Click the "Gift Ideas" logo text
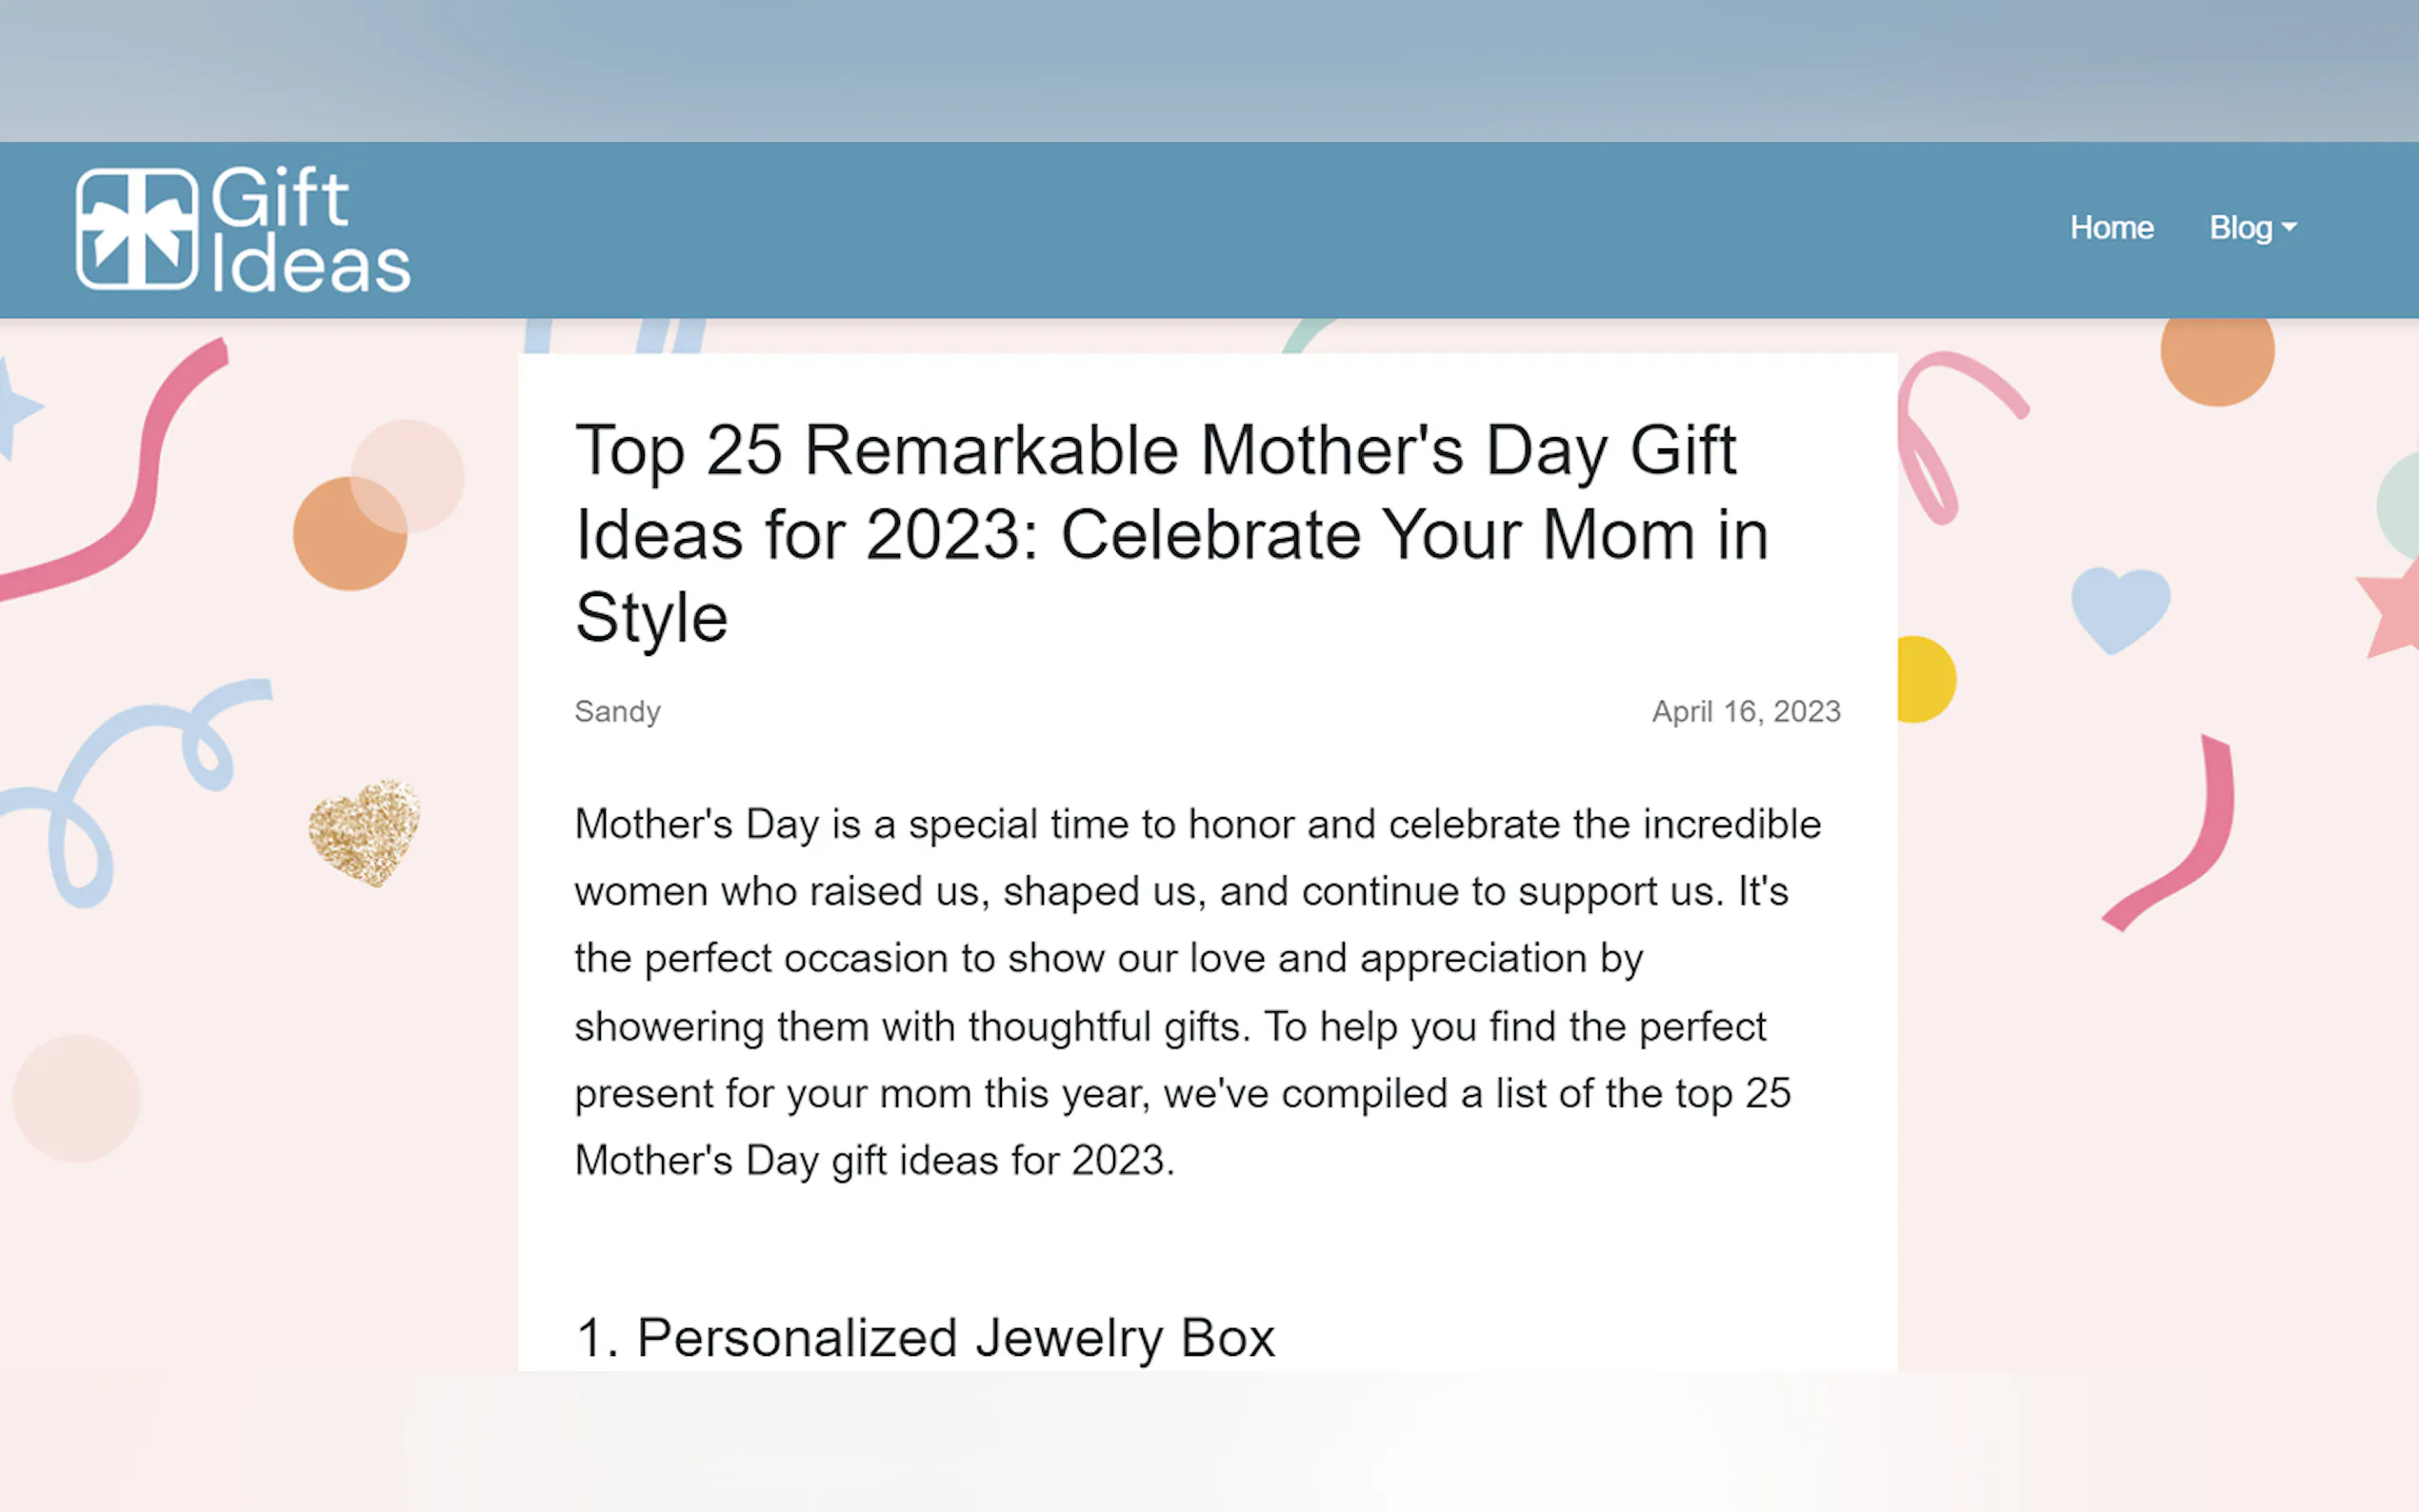The image size is (2419, 1512). click(310, 231)
